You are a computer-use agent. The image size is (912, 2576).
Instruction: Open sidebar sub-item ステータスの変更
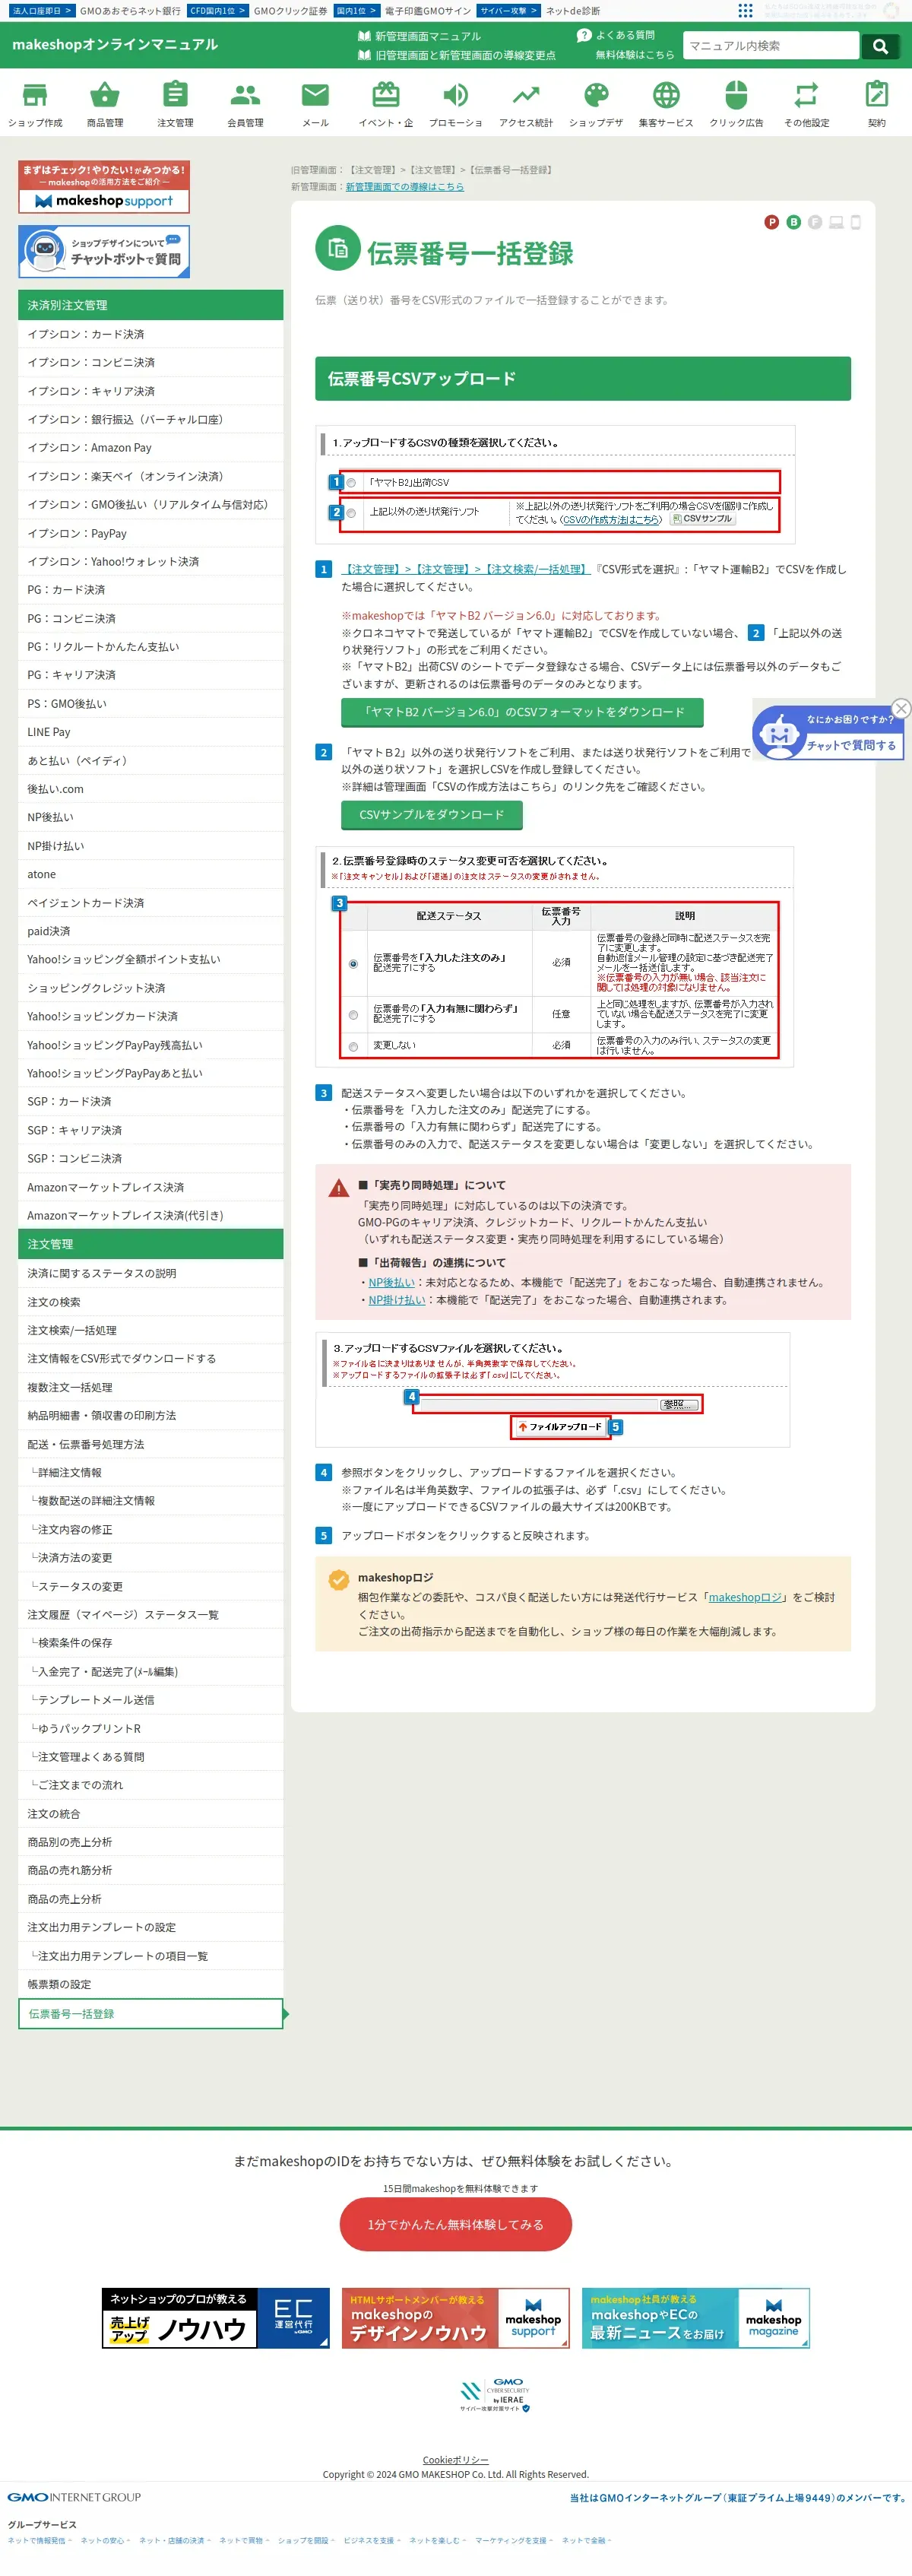tap(150, 1586)
